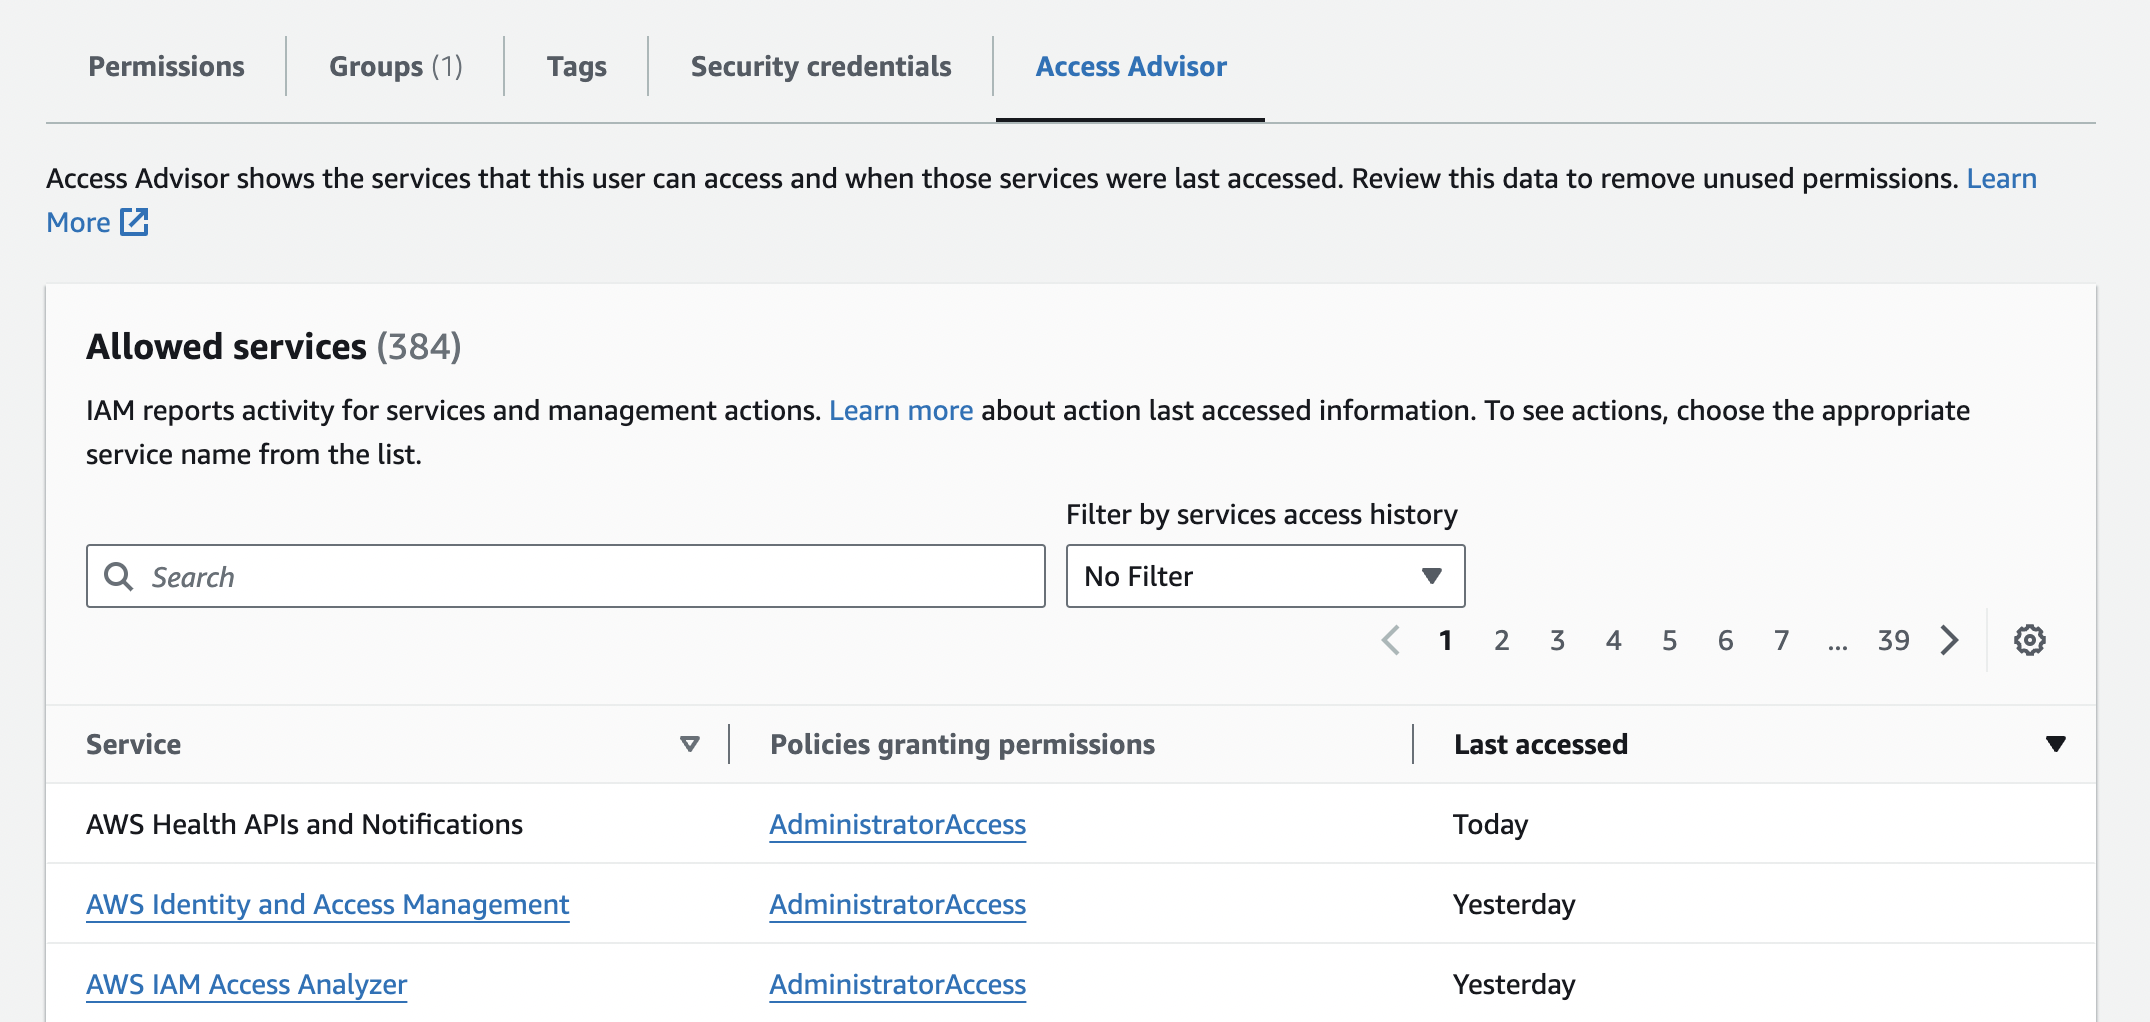Click Yesterday in Identity and Access Management row
Screen dimensions: 2150x1022
click(x=1514, y=904)
